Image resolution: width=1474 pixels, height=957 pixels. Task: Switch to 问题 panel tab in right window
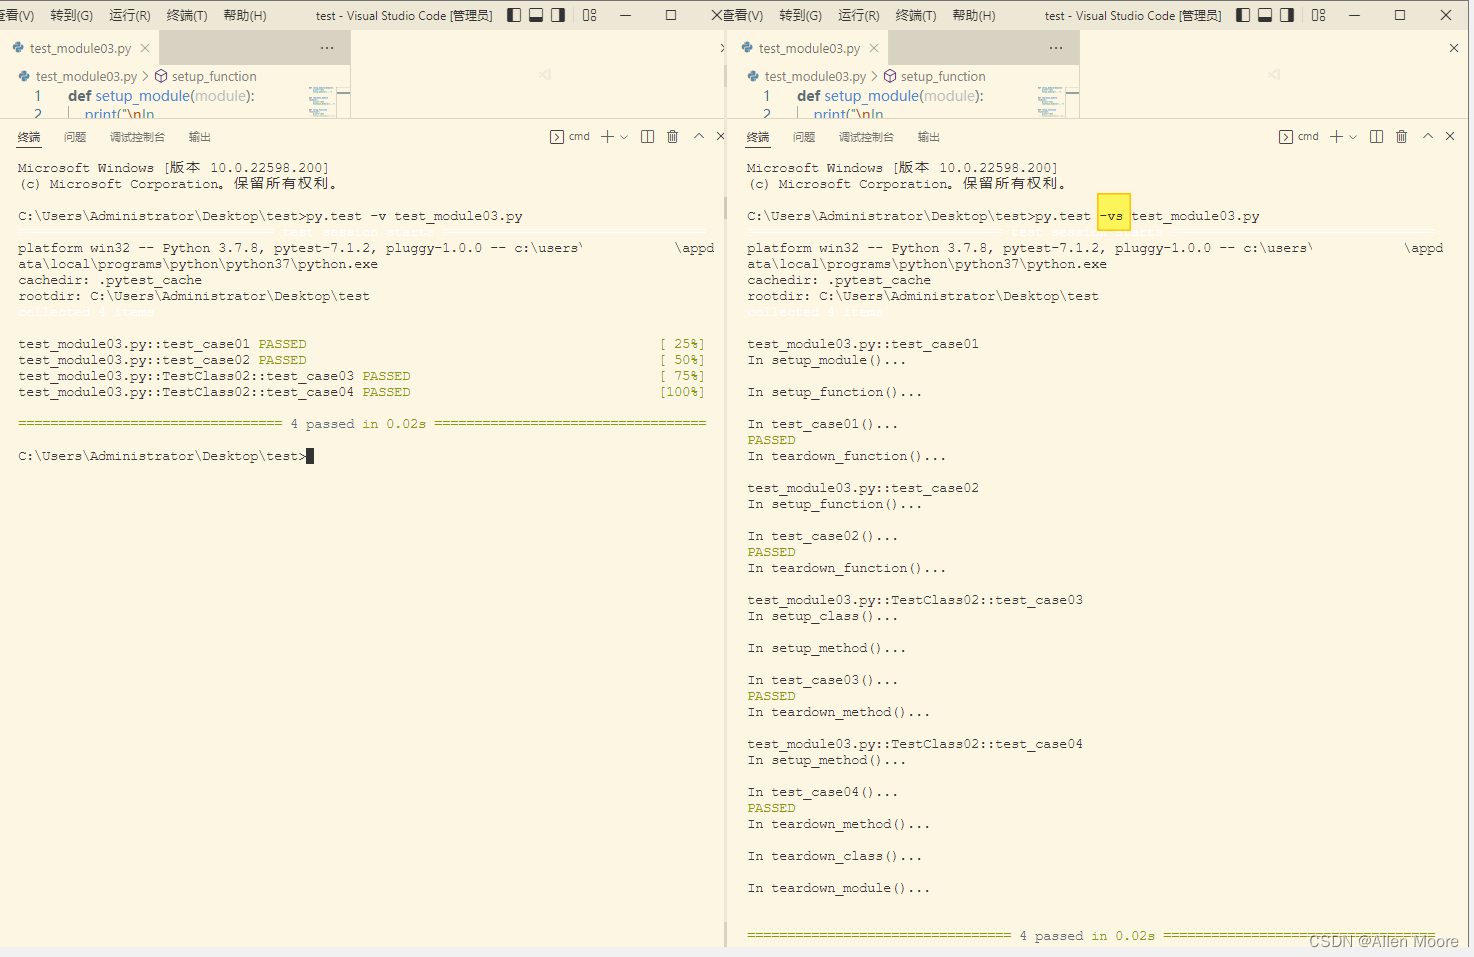click(x=804, y=137)
